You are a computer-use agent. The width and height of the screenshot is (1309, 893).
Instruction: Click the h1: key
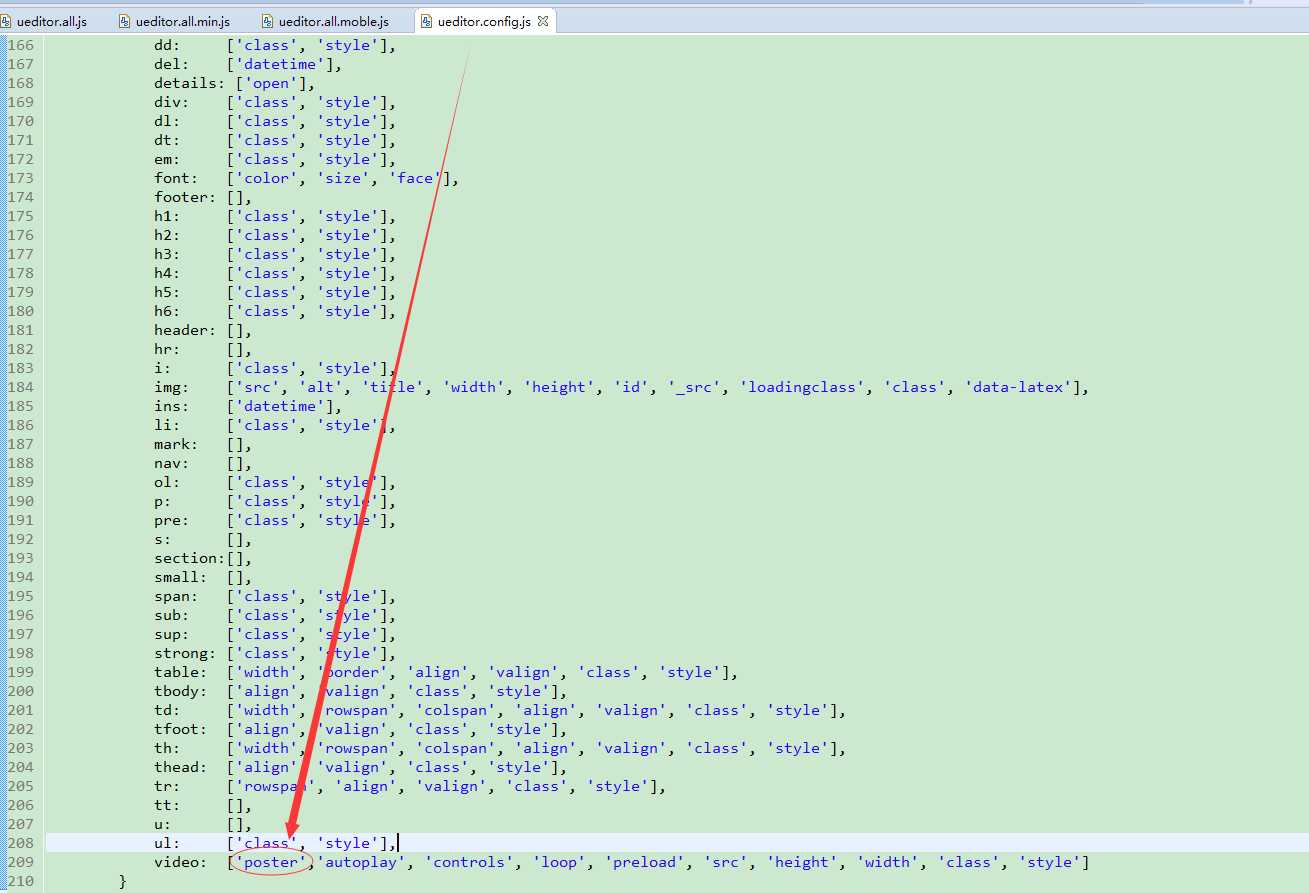(x=167, y=216)
